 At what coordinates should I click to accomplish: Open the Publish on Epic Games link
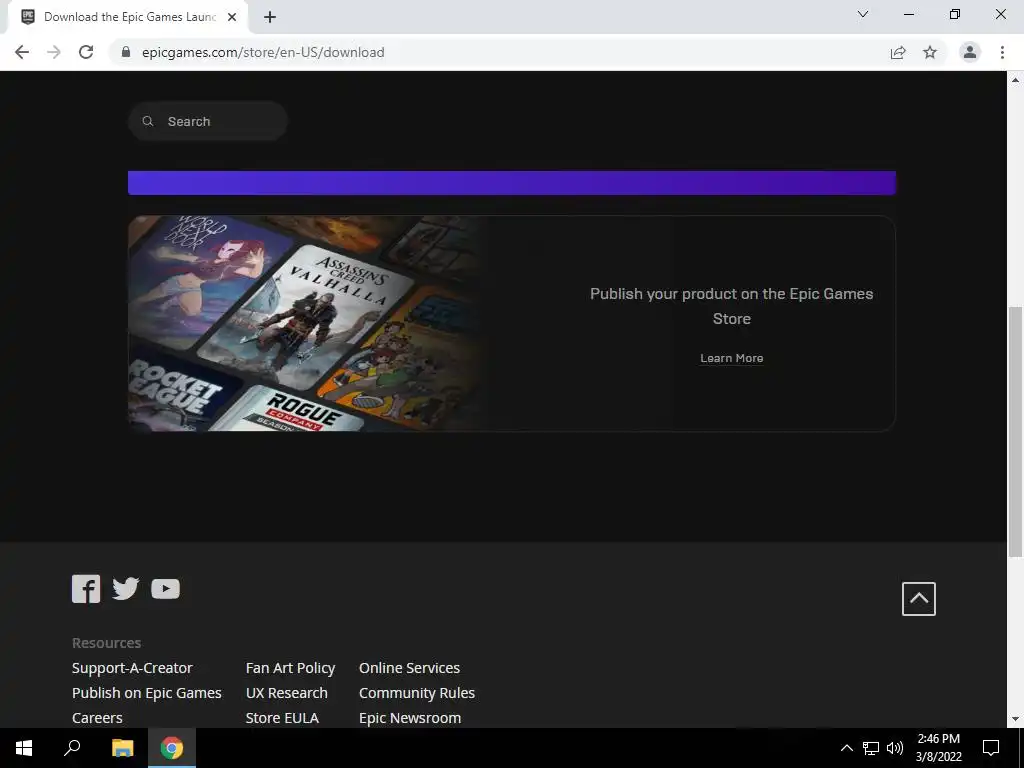point(146,693)
